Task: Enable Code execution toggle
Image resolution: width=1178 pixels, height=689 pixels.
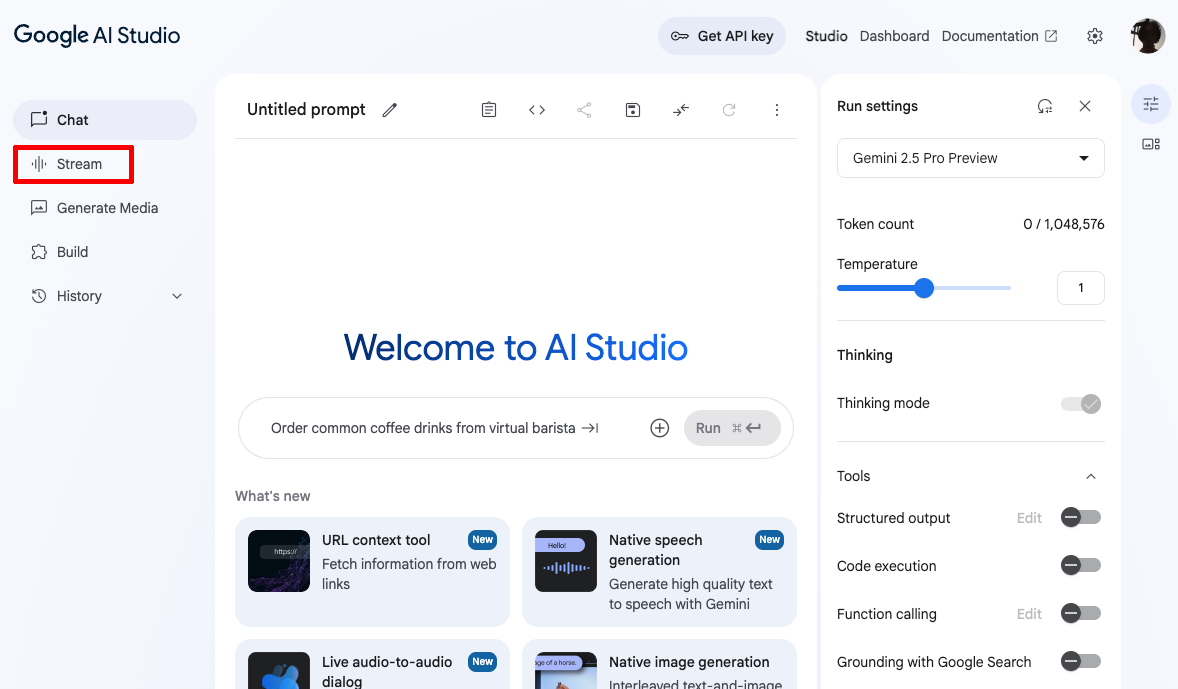Action: [1081, 565]
